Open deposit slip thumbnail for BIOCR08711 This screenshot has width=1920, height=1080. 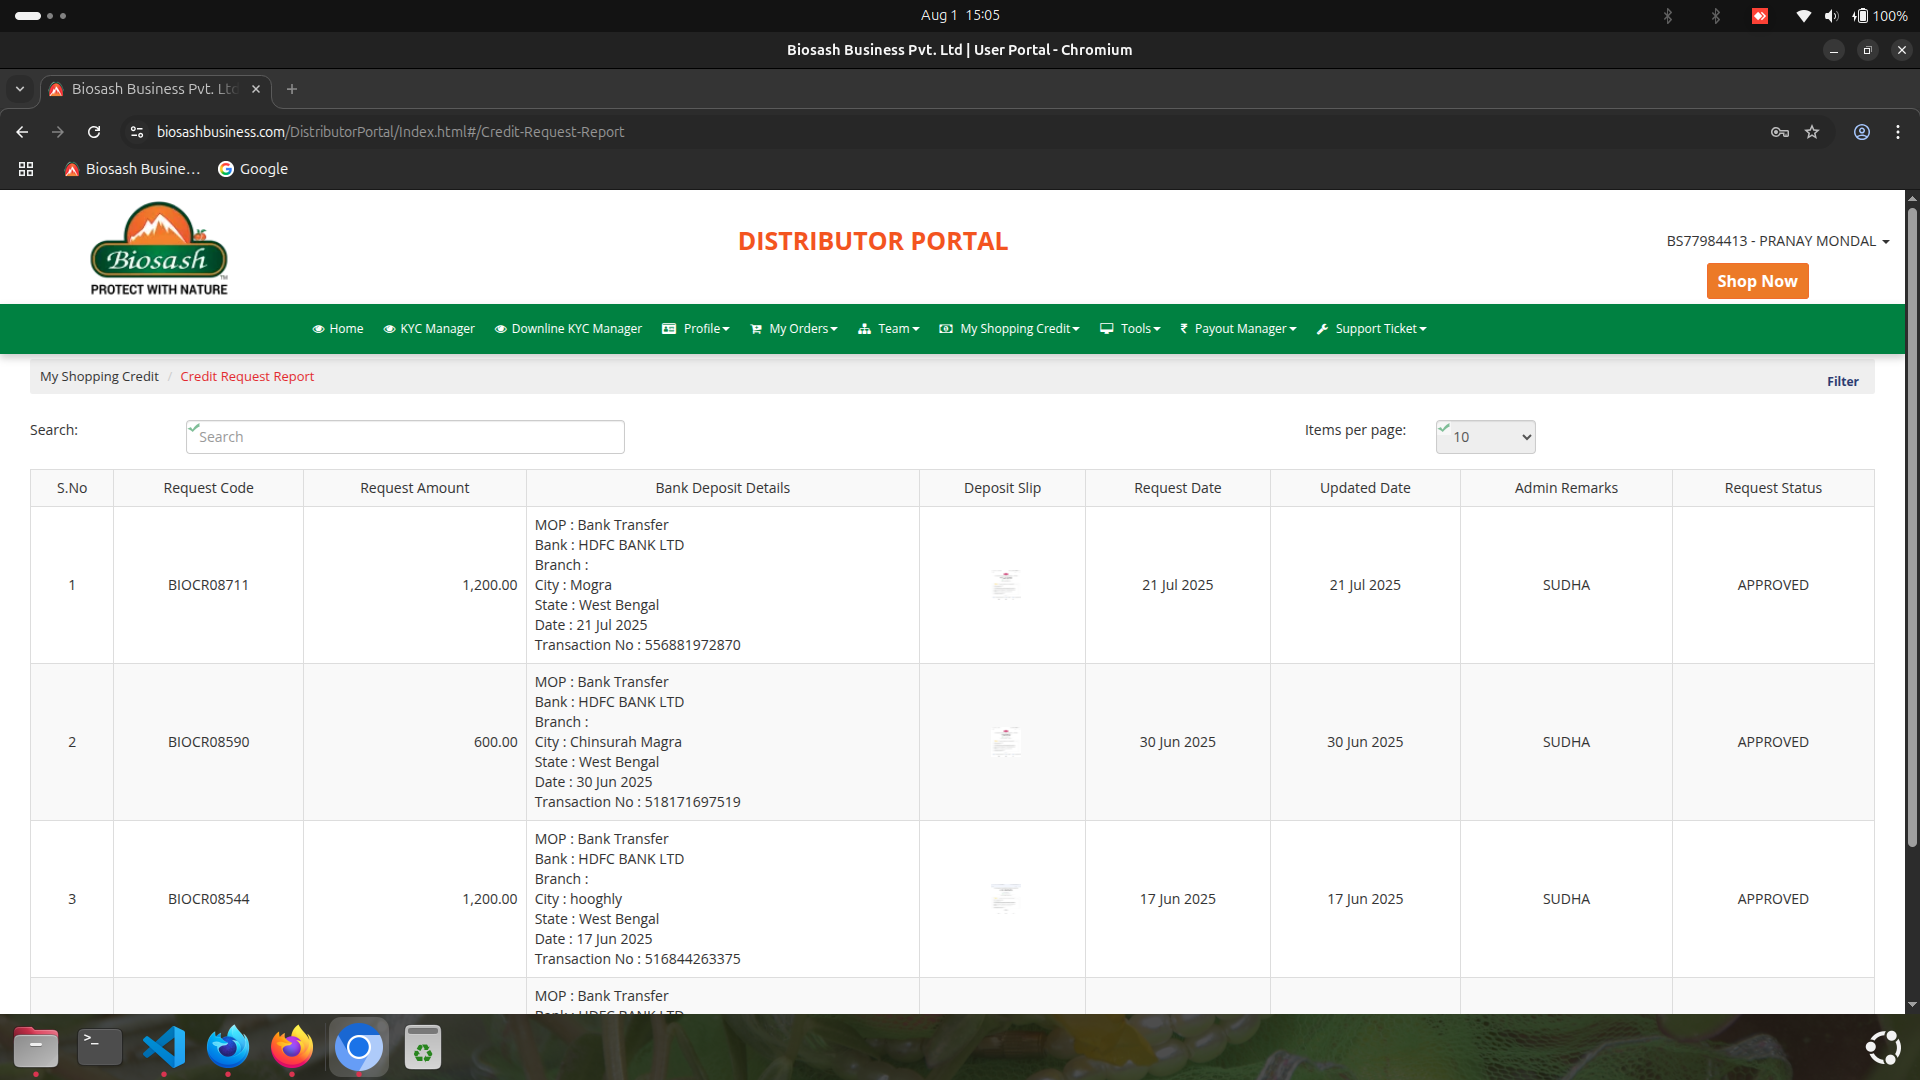click(1005, 584)
